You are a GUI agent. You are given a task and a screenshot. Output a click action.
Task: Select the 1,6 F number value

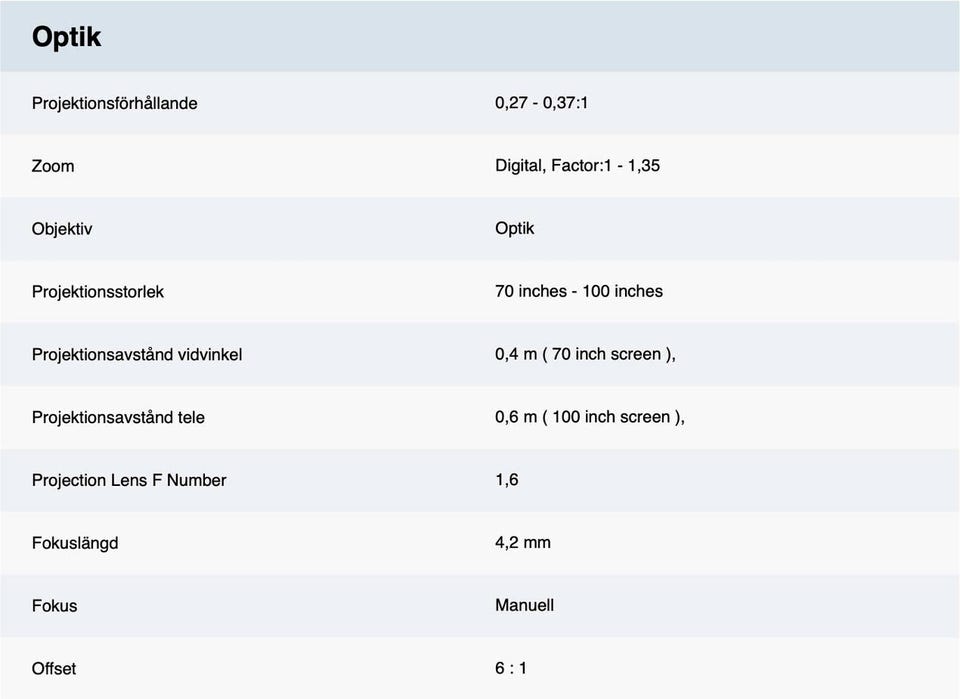pyautogui.click(x=506, y=480)
